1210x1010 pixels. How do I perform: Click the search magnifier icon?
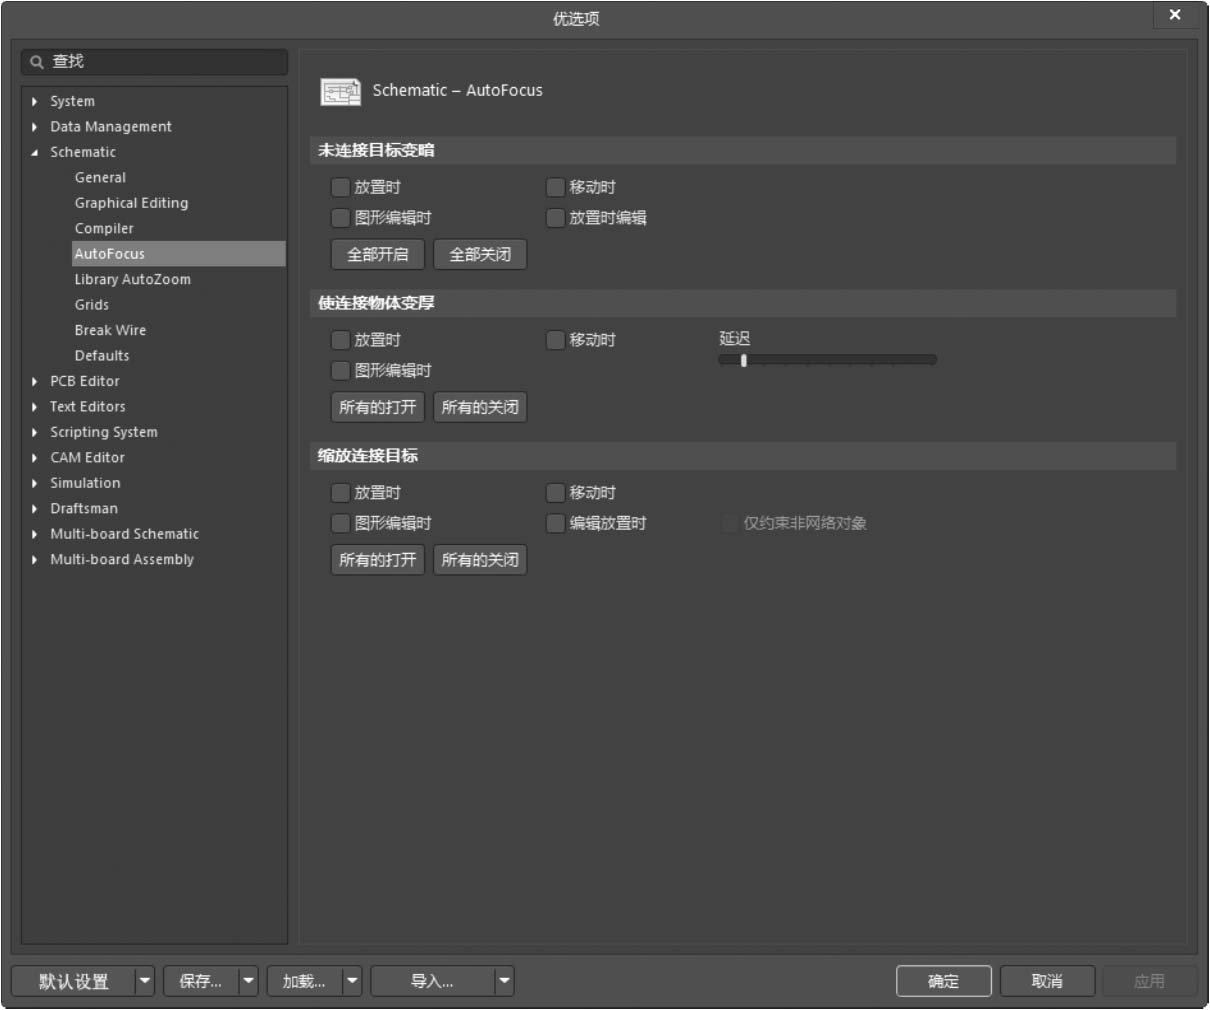point(37,62)
